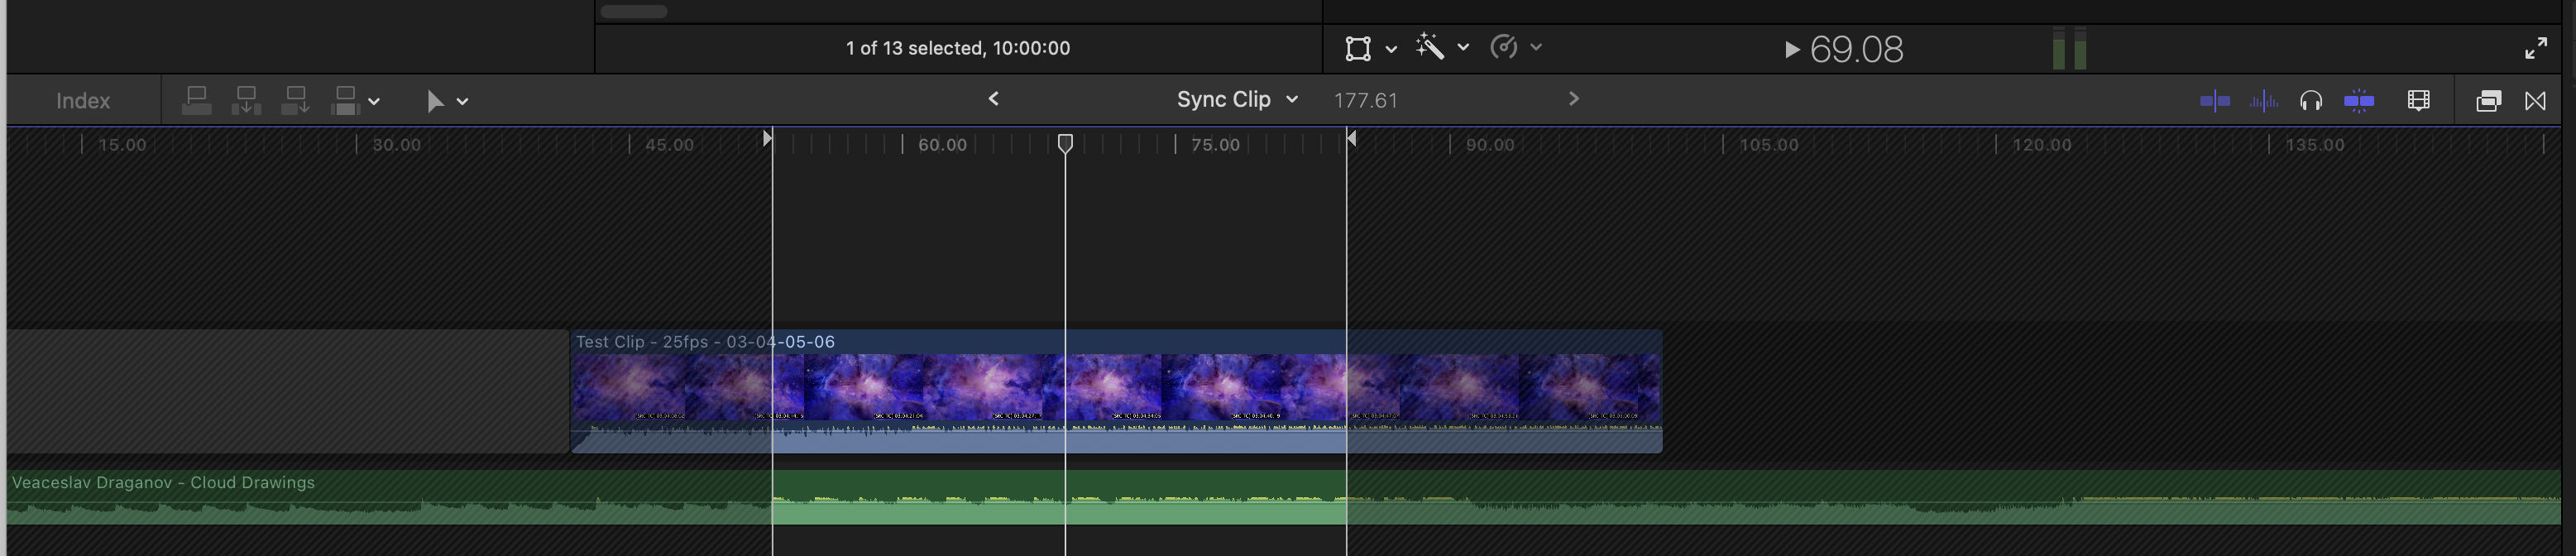
Task: Go forward in timeline history
Action: click(1574, 99)
